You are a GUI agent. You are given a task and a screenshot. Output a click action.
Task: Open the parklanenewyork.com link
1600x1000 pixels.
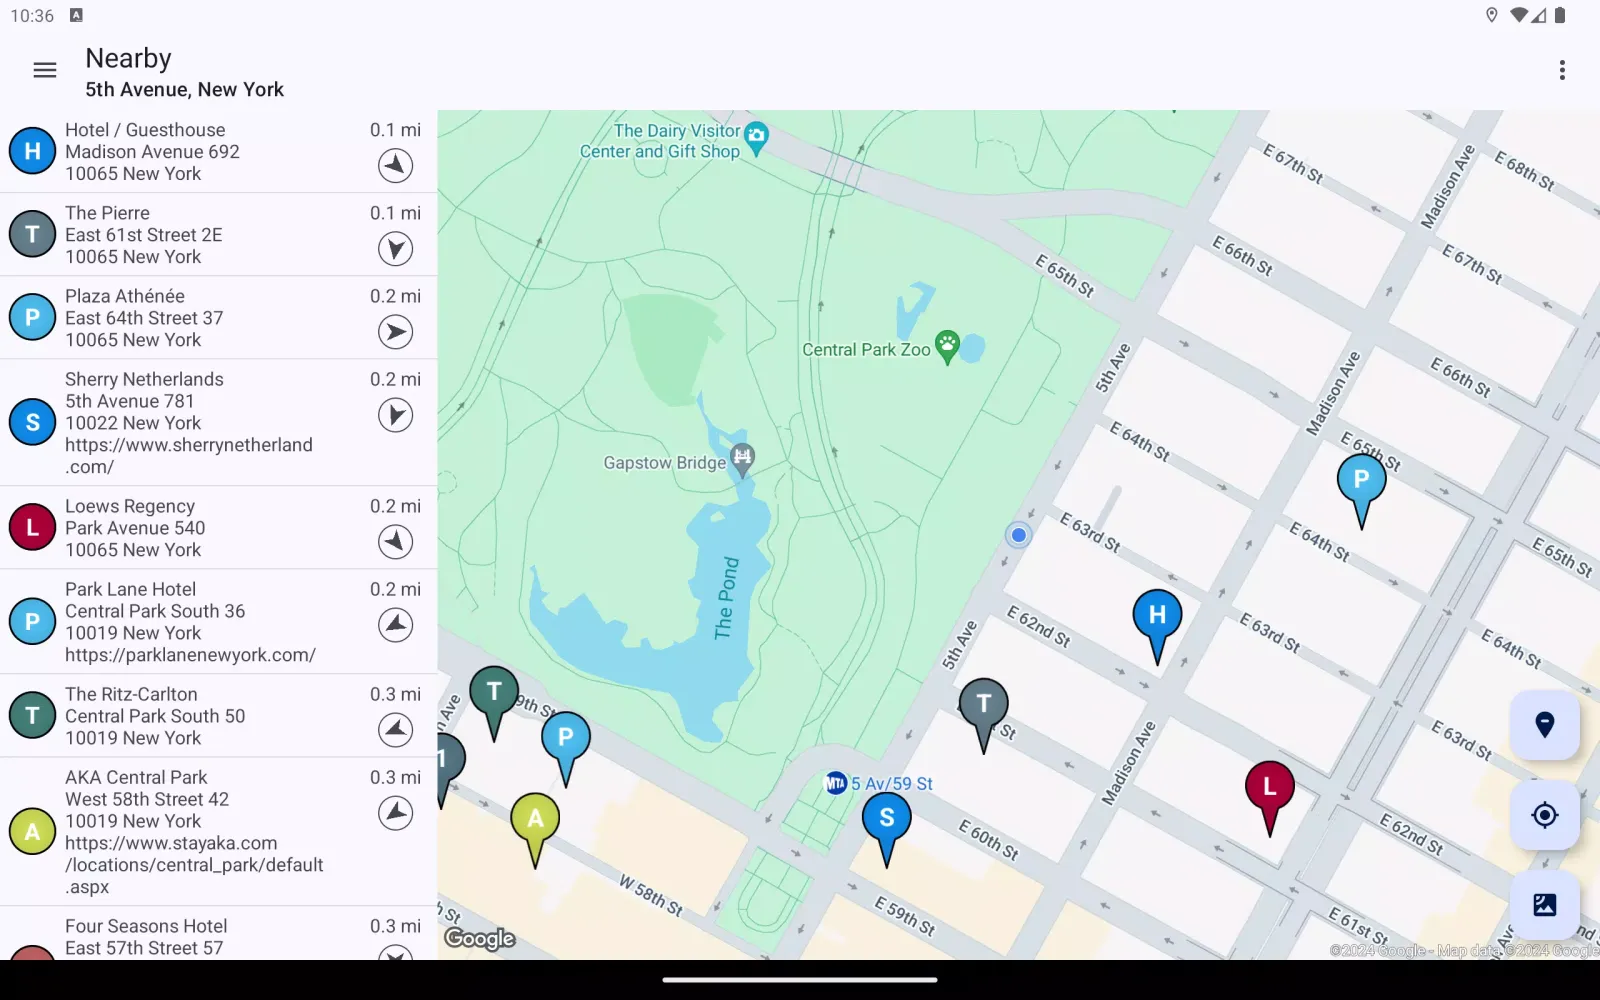coord(190,655)
